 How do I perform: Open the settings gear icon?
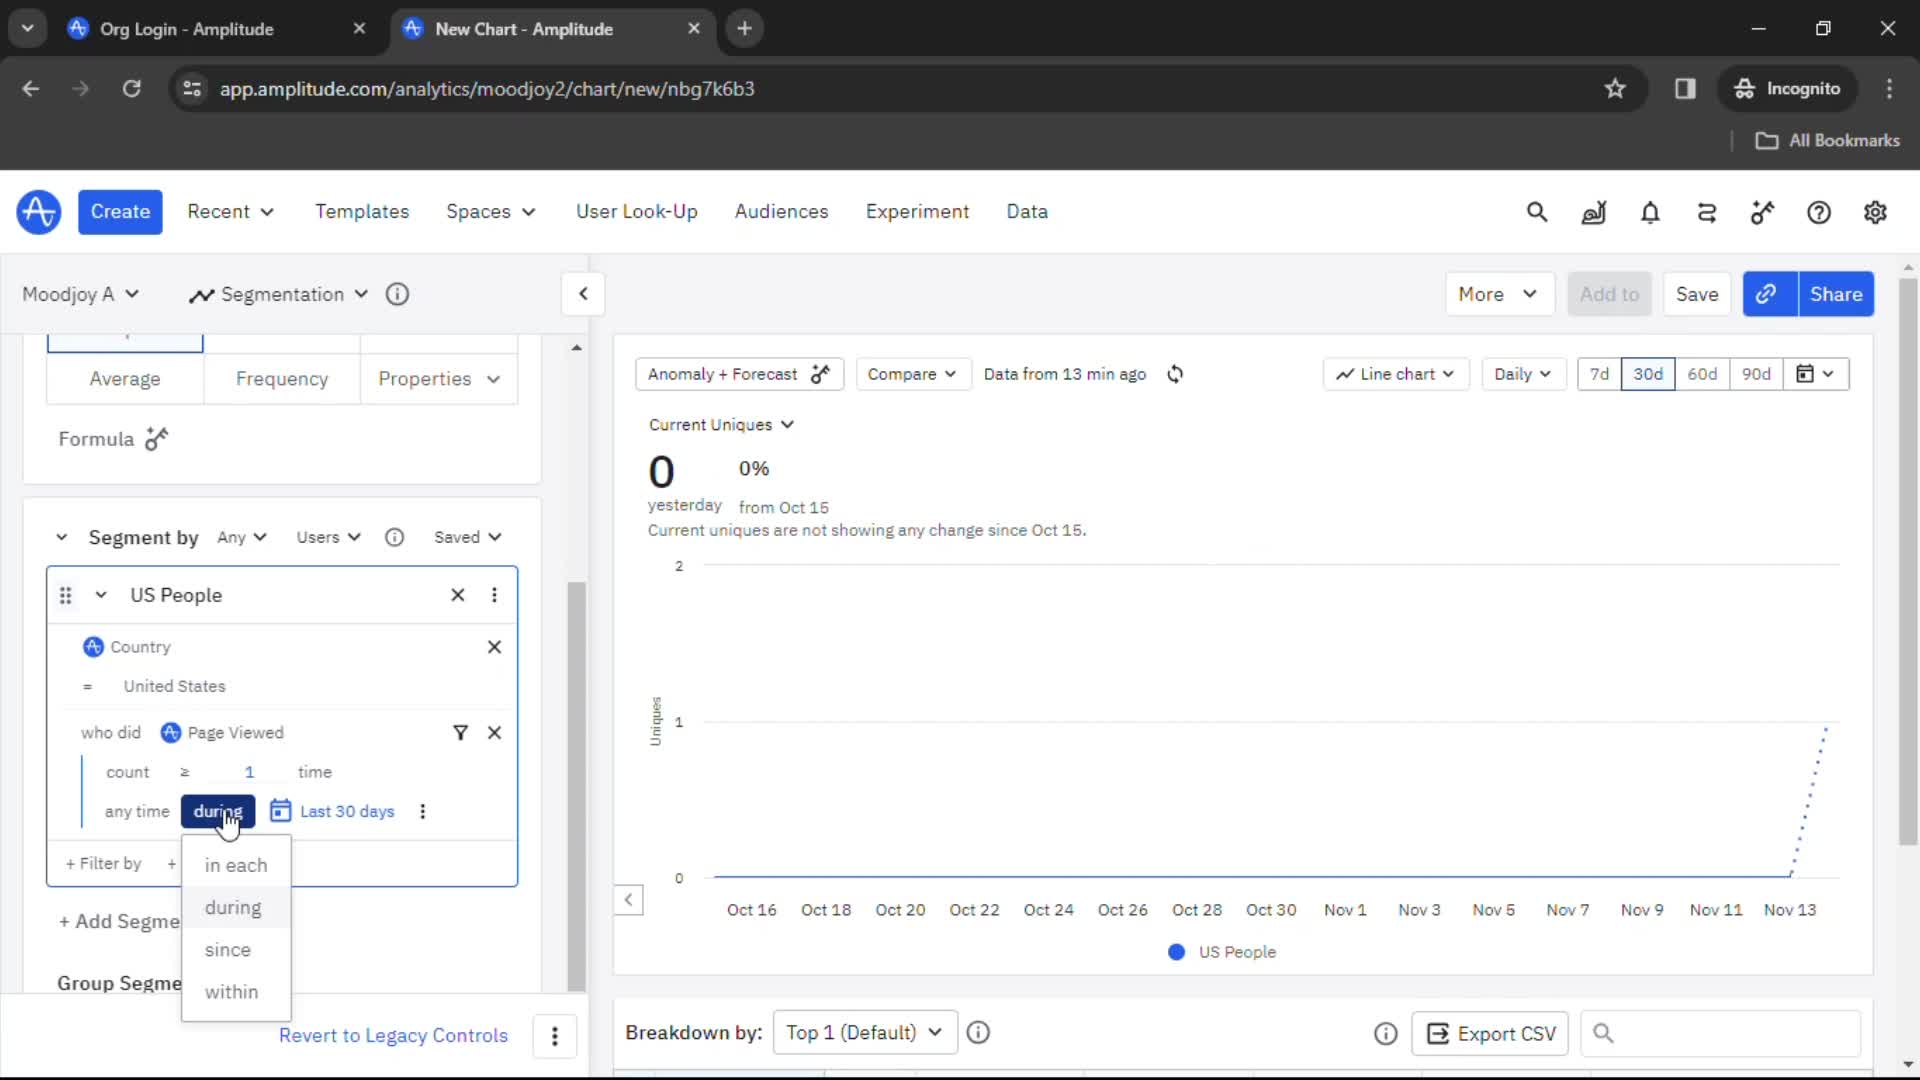click(x=1875, y=212)
